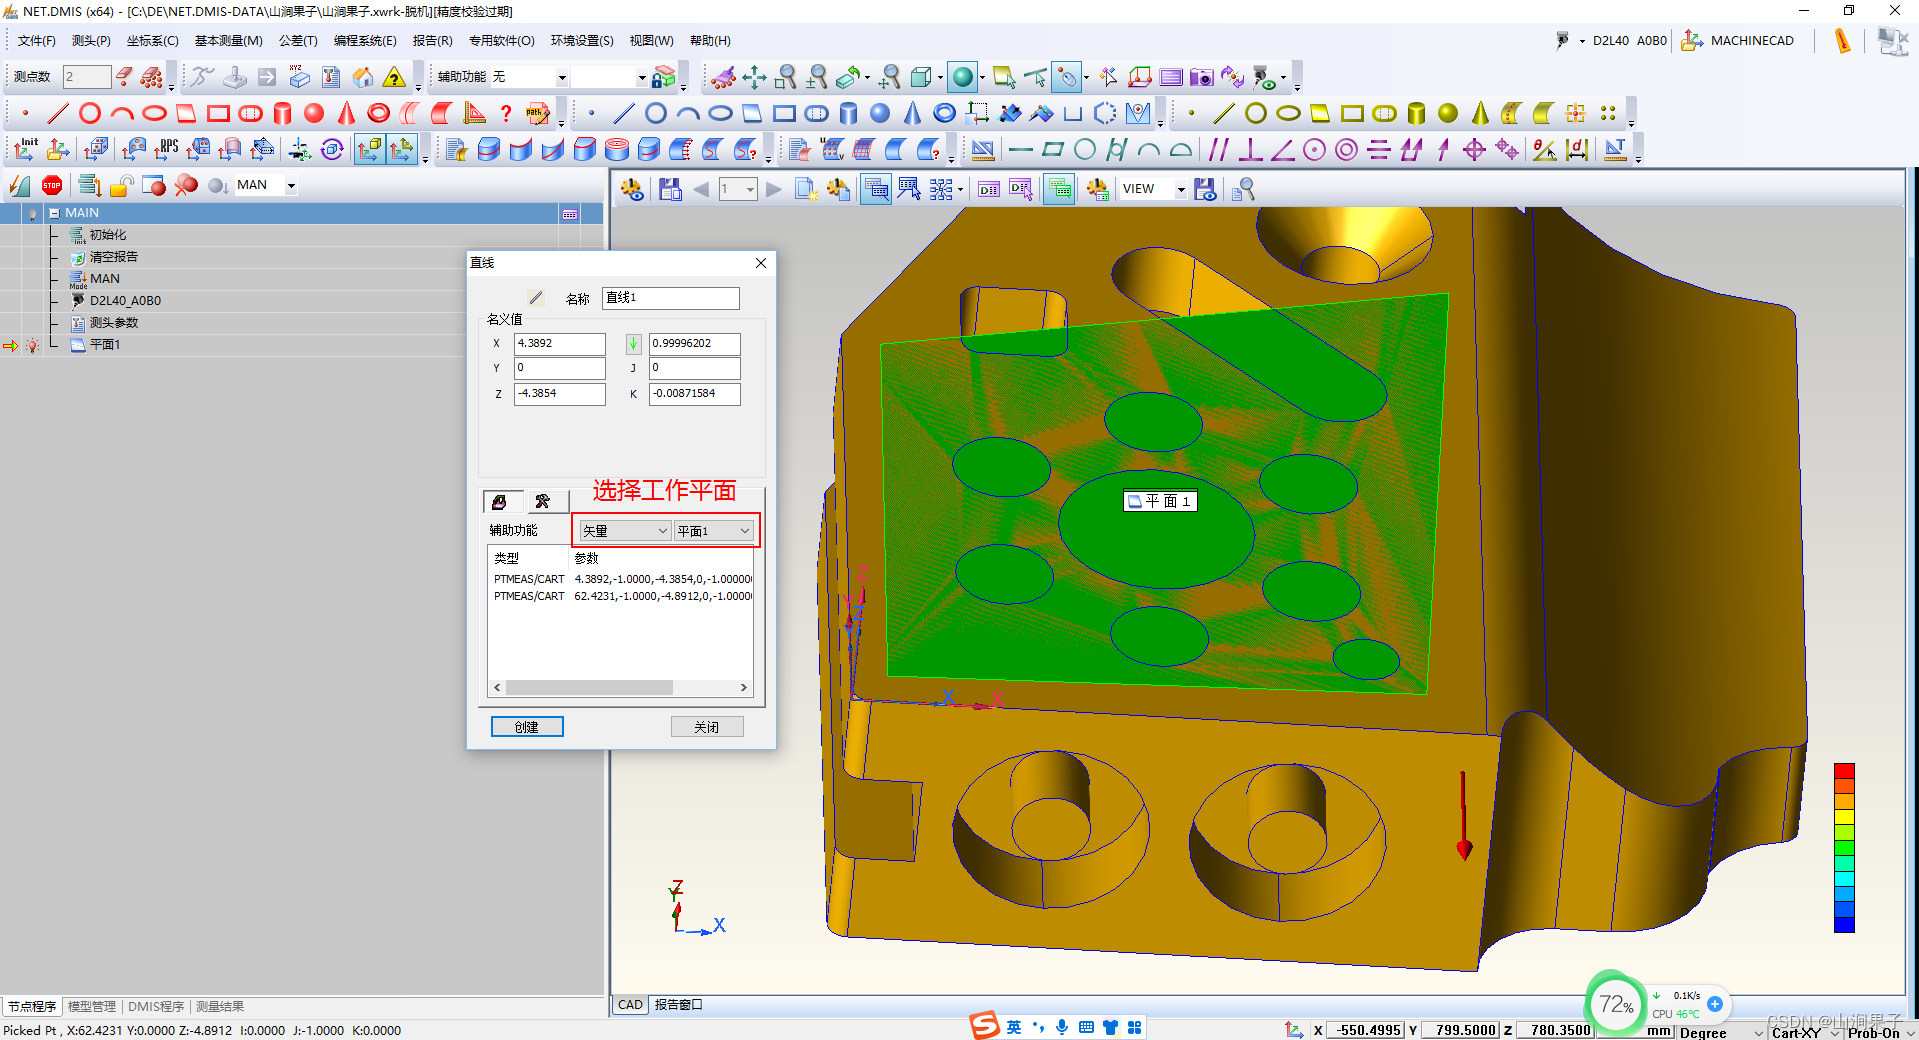Pick the red circle feature tool
Image resolution: width=1919 pixels, height=1040 pixels.
click(x=90, y=113)
